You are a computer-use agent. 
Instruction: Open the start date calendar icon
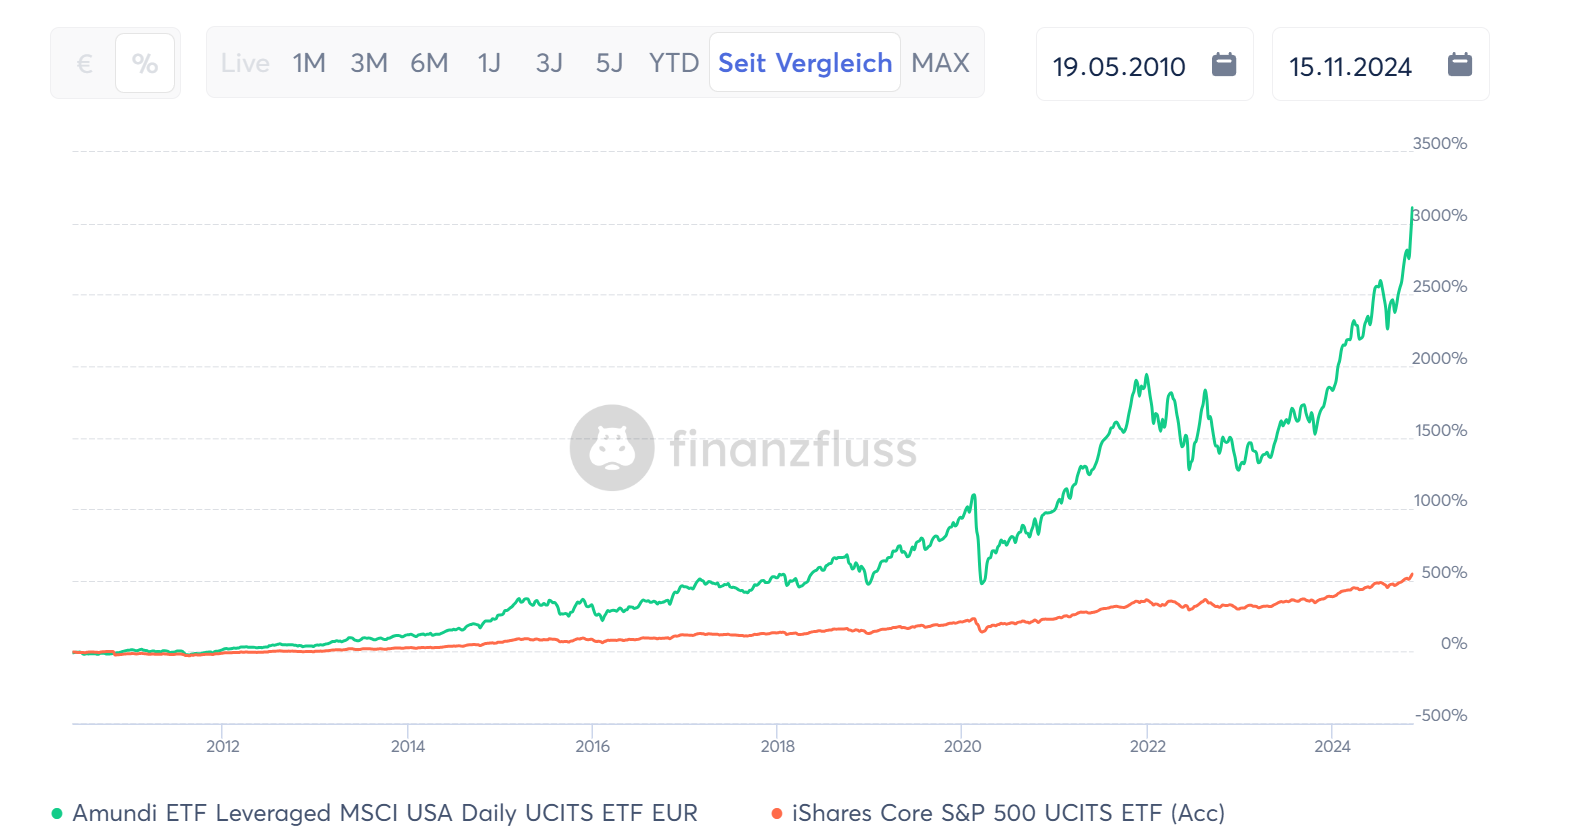[1223, 65]
